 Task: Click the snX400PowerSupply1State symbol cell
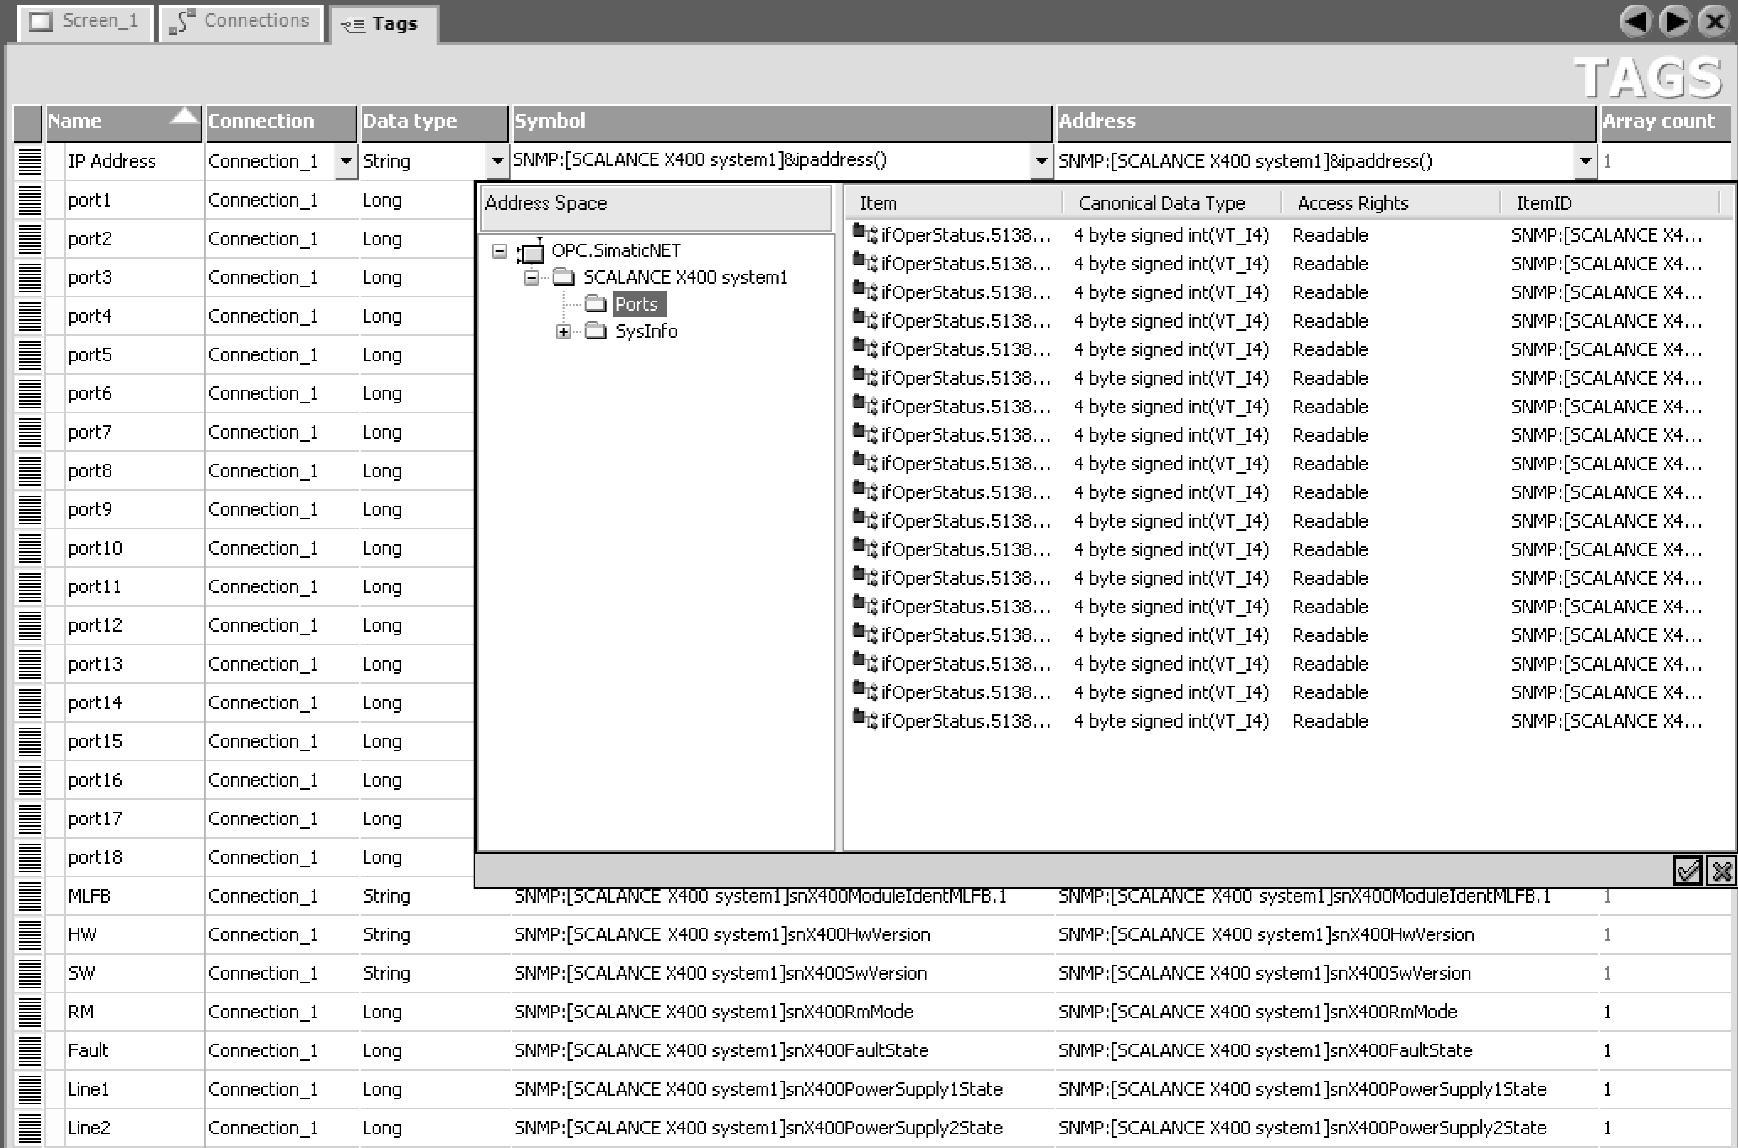click(781, 1089)
